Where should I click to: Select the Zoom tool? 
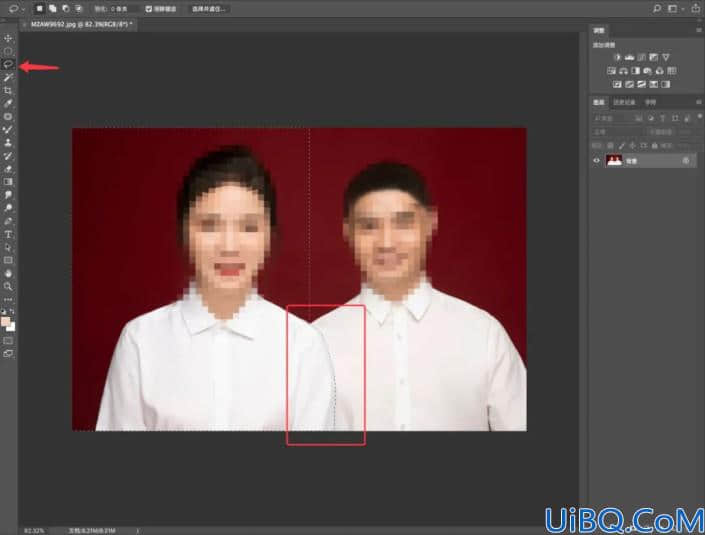click(8, 286)
